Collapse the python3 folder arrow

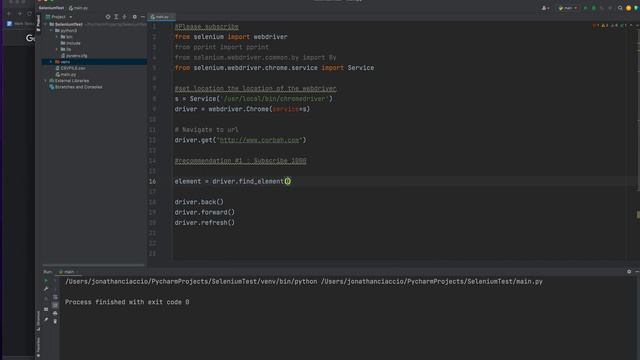51,30
